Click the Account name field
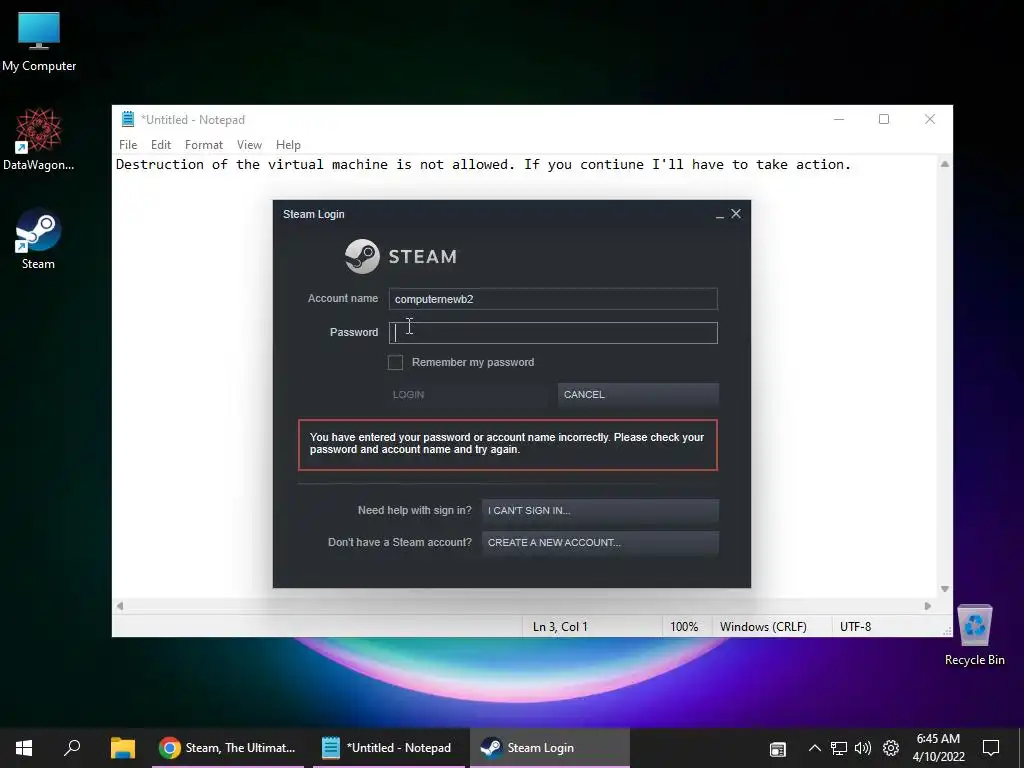Image resolution: width=1024 pixels, height=768 pixels. pos(553,299)
